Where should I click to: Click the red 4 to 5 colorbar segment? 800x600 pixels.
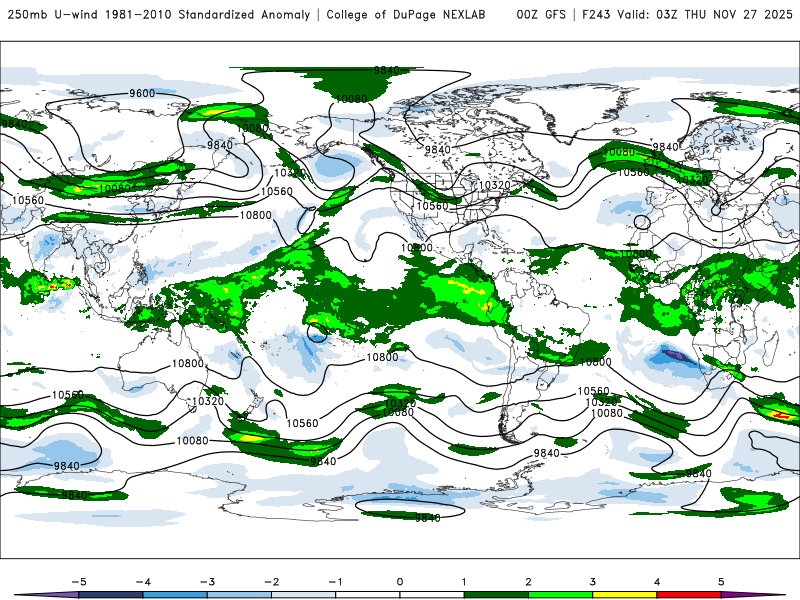[x=689, y=595]
